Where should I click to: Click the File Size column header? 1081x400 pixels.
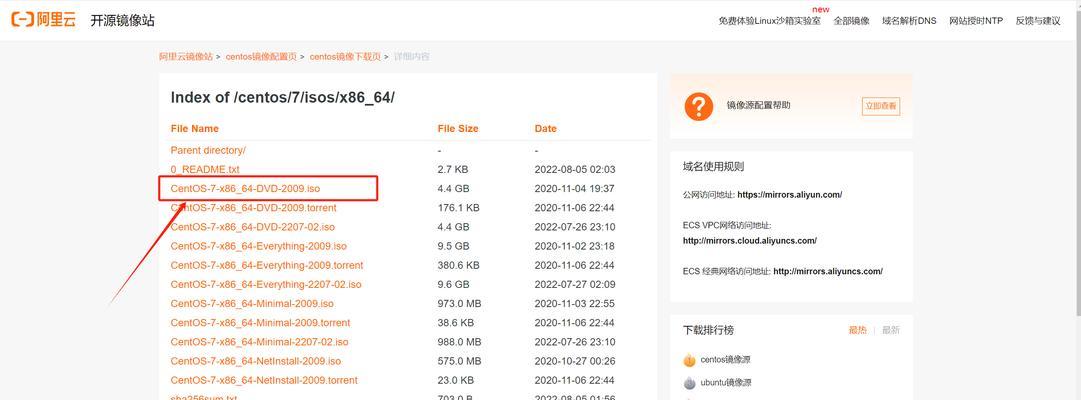[x=458, y=128]
